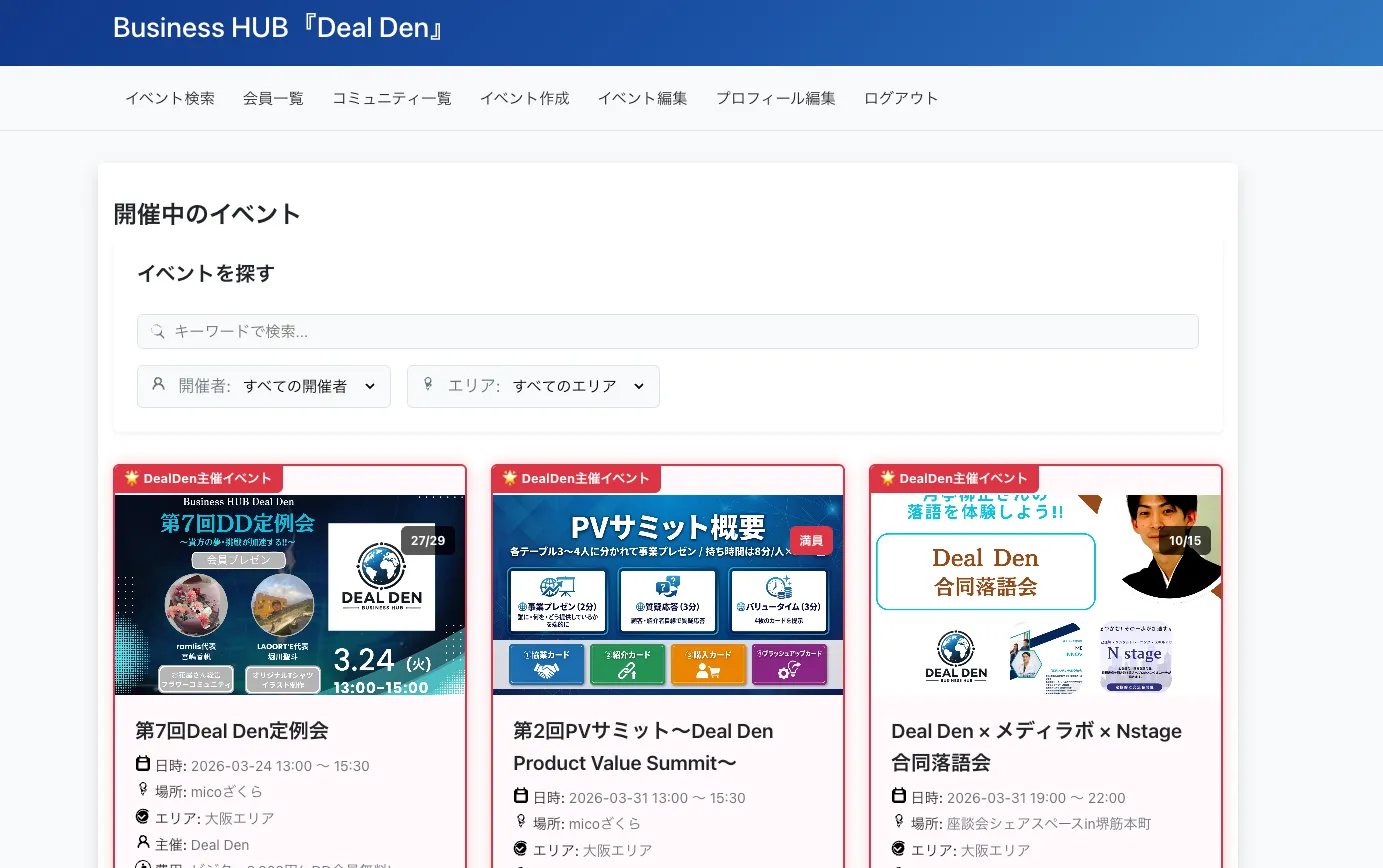Open the 第7回Deal Den定例会 title
Screen dimensions: 1383x868
pos(232,731)
